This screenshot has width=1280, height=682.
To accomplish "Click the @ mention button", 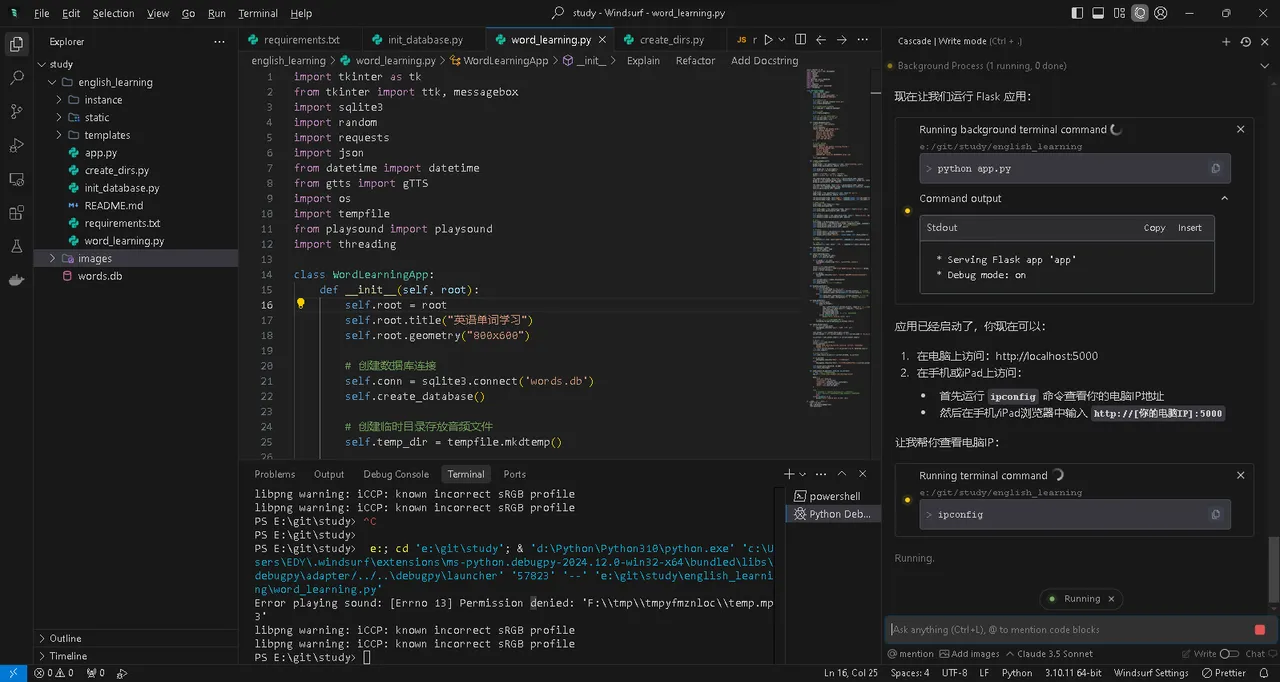I will (x=910, y=654).
